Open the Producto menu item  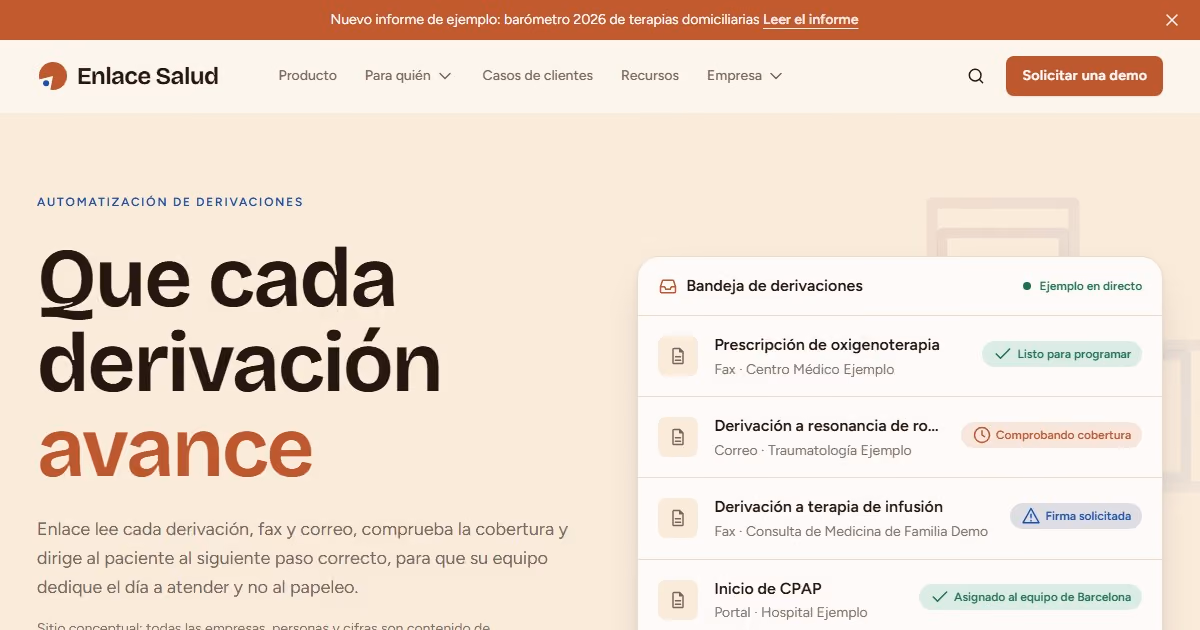point(308,76)
